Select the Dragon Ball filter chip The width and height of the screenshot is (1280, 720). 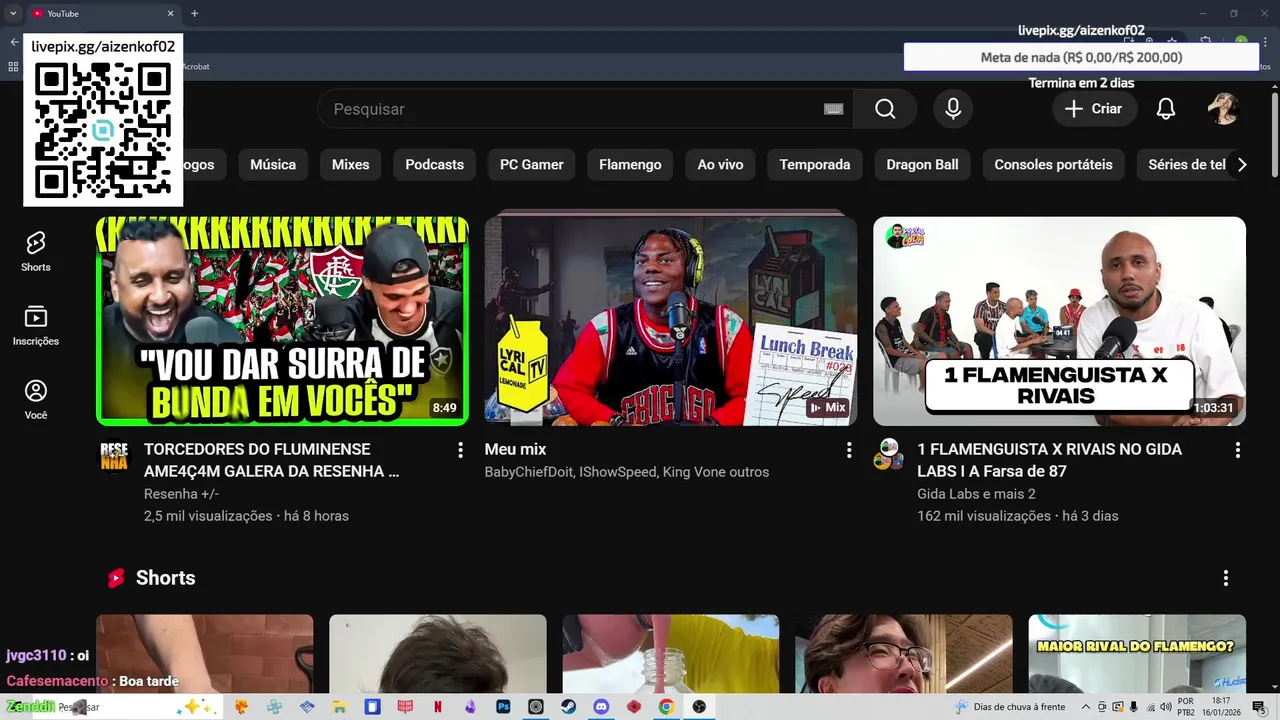pos(922,165)
